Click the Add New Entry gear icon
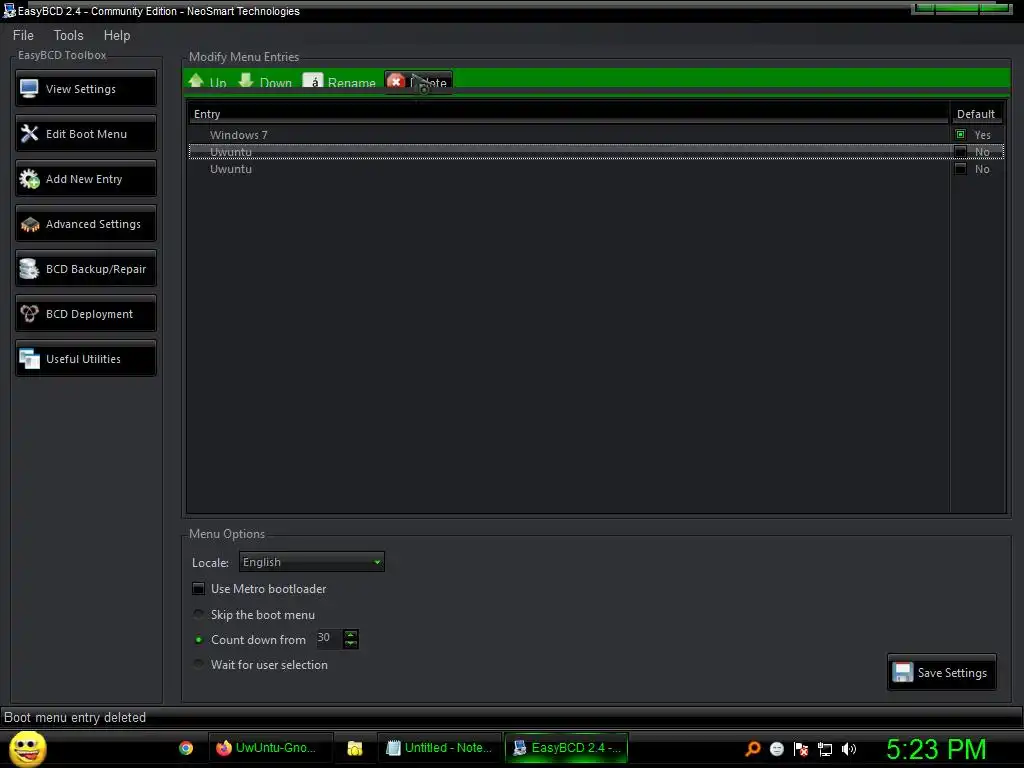Viewport: 1024px width, 768px height. click(29, 179)
